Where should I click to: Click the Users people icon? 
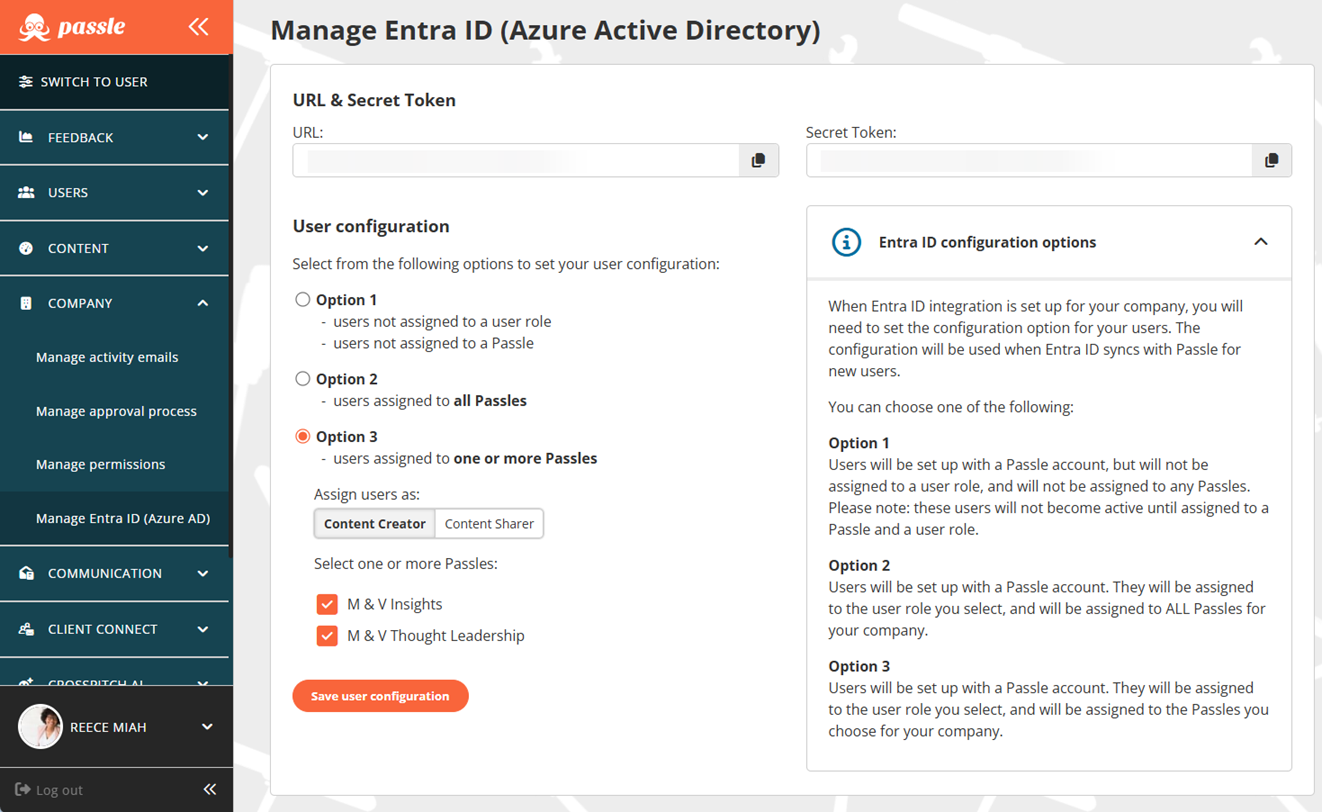click(26, 192)
